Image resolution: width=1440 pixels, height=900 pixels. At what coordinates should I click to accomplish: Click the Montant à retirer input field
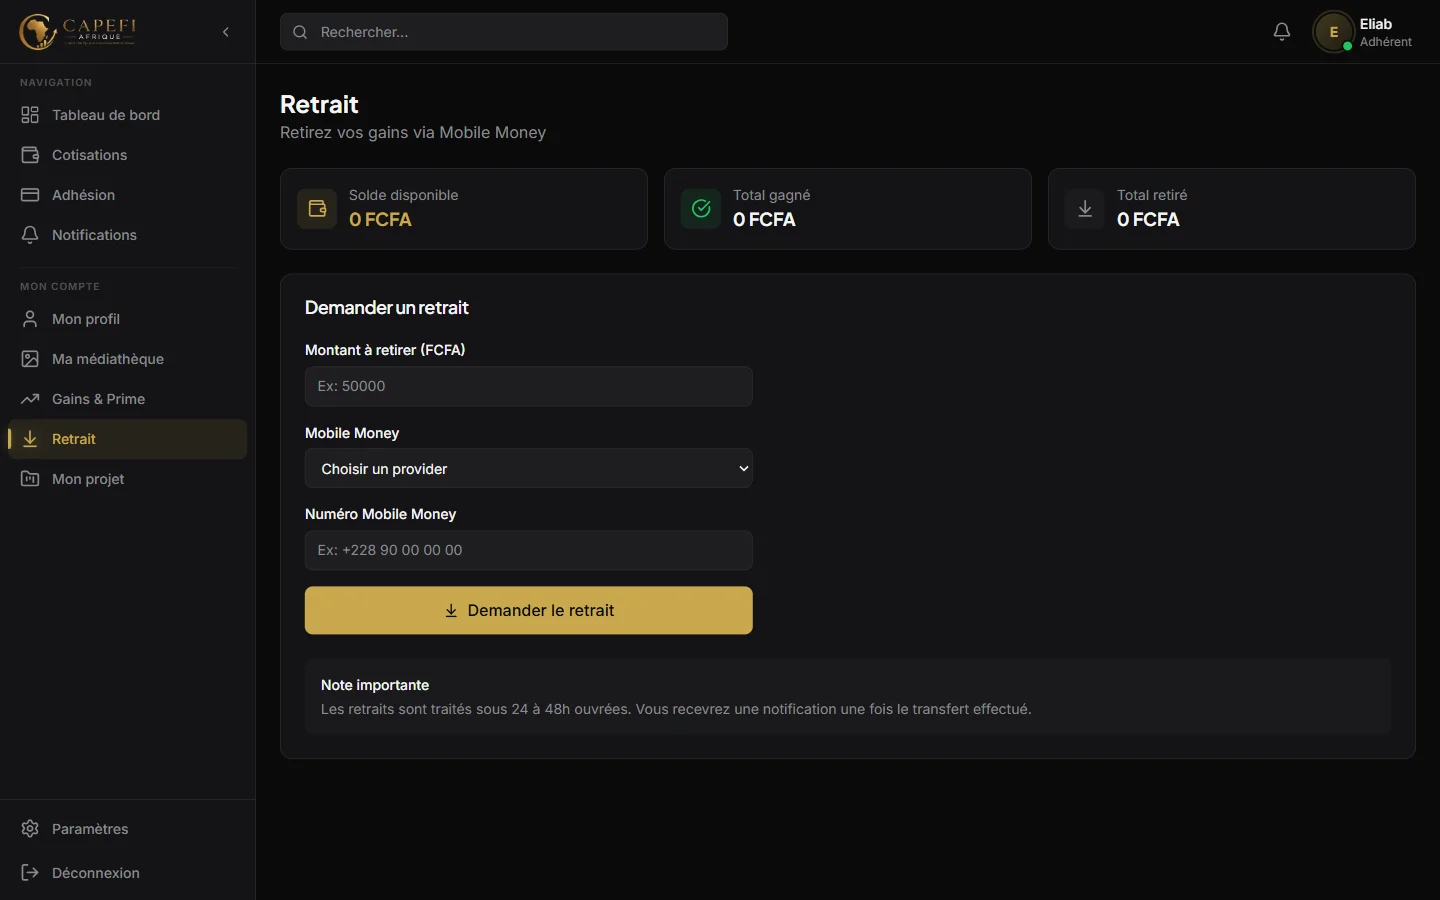[529, 386]
